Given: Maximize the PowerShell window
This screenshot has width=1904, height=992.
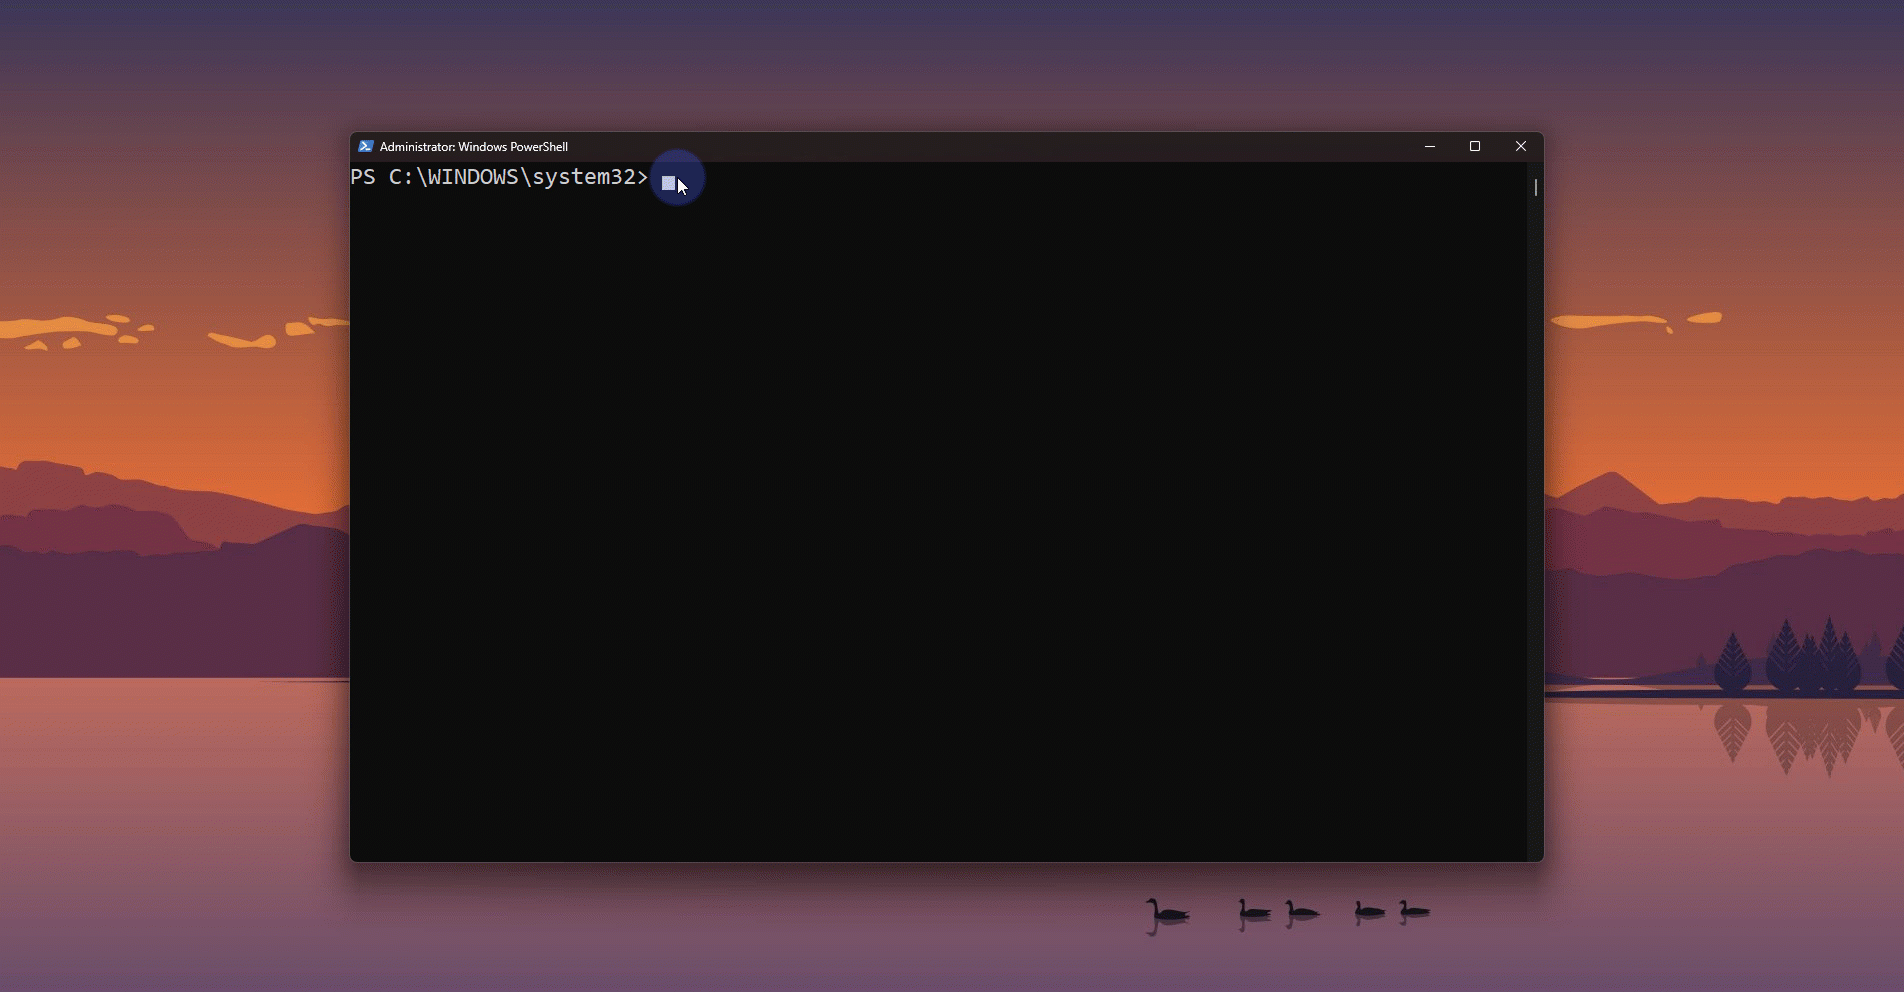Looking at the screenshot, I should 1475,146.
